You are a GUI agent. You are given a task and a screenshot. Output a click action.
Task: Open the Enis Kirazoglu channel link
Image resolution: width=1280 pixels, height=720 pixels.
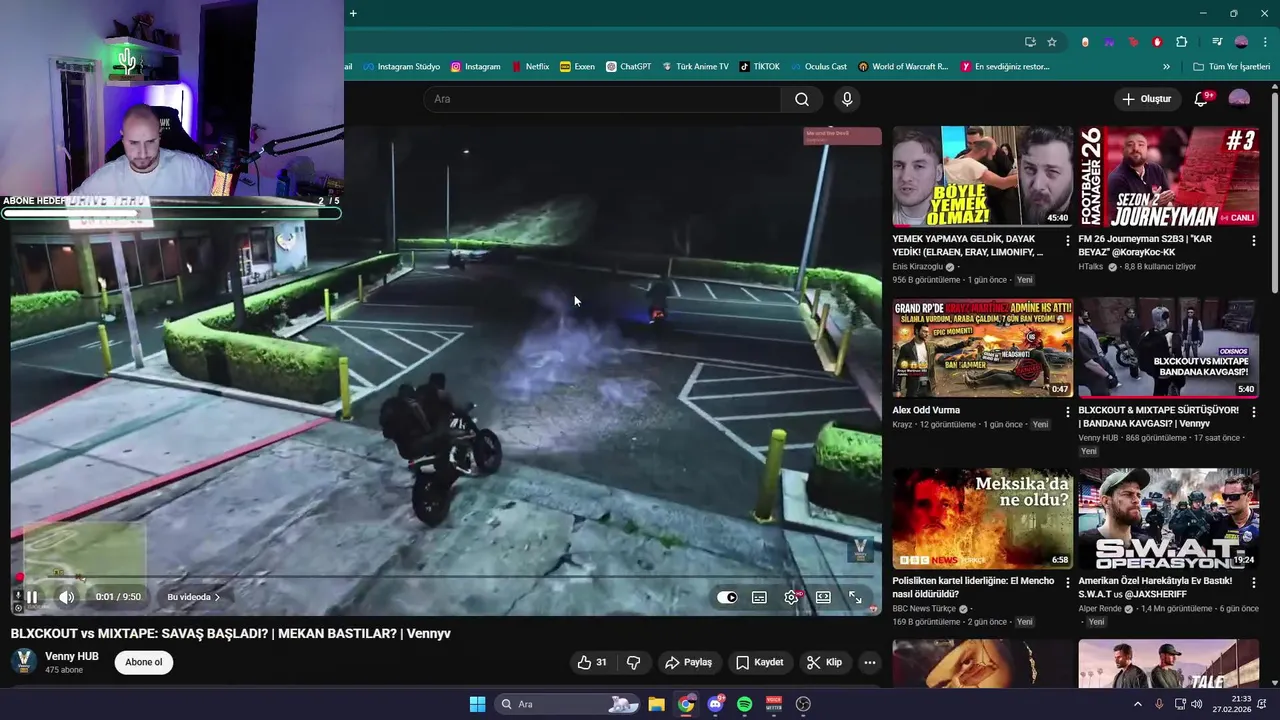click(919, 267)
